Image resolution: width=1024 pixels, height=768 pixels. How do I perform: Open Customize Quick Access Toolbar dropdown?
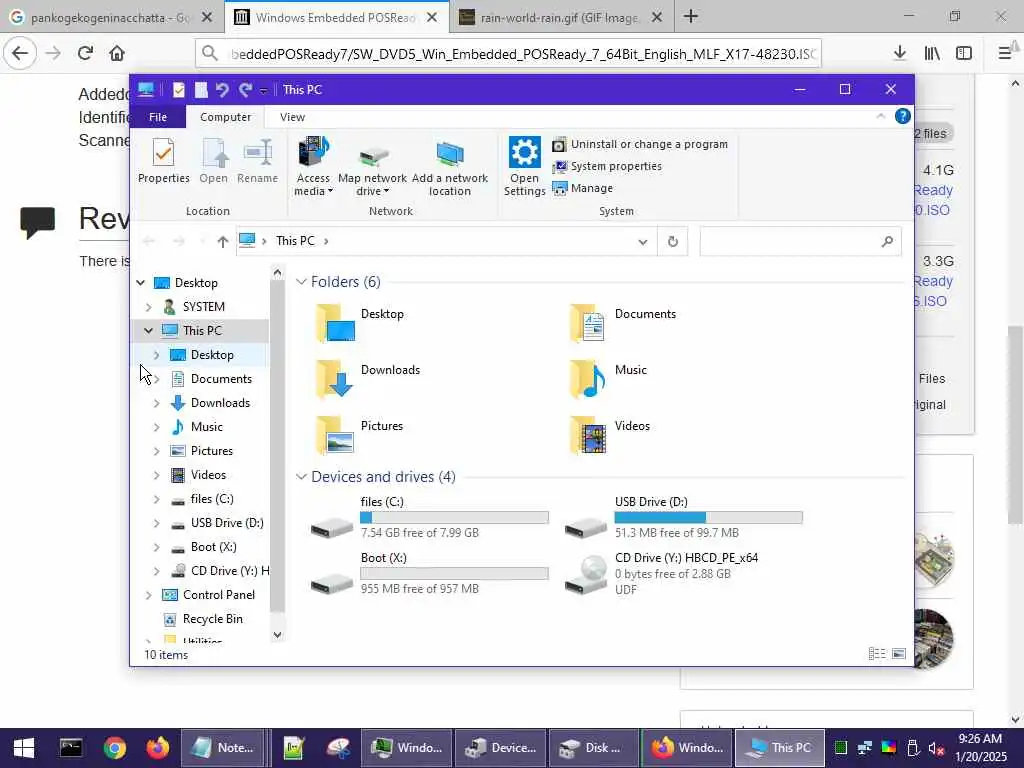pos(263,90)
